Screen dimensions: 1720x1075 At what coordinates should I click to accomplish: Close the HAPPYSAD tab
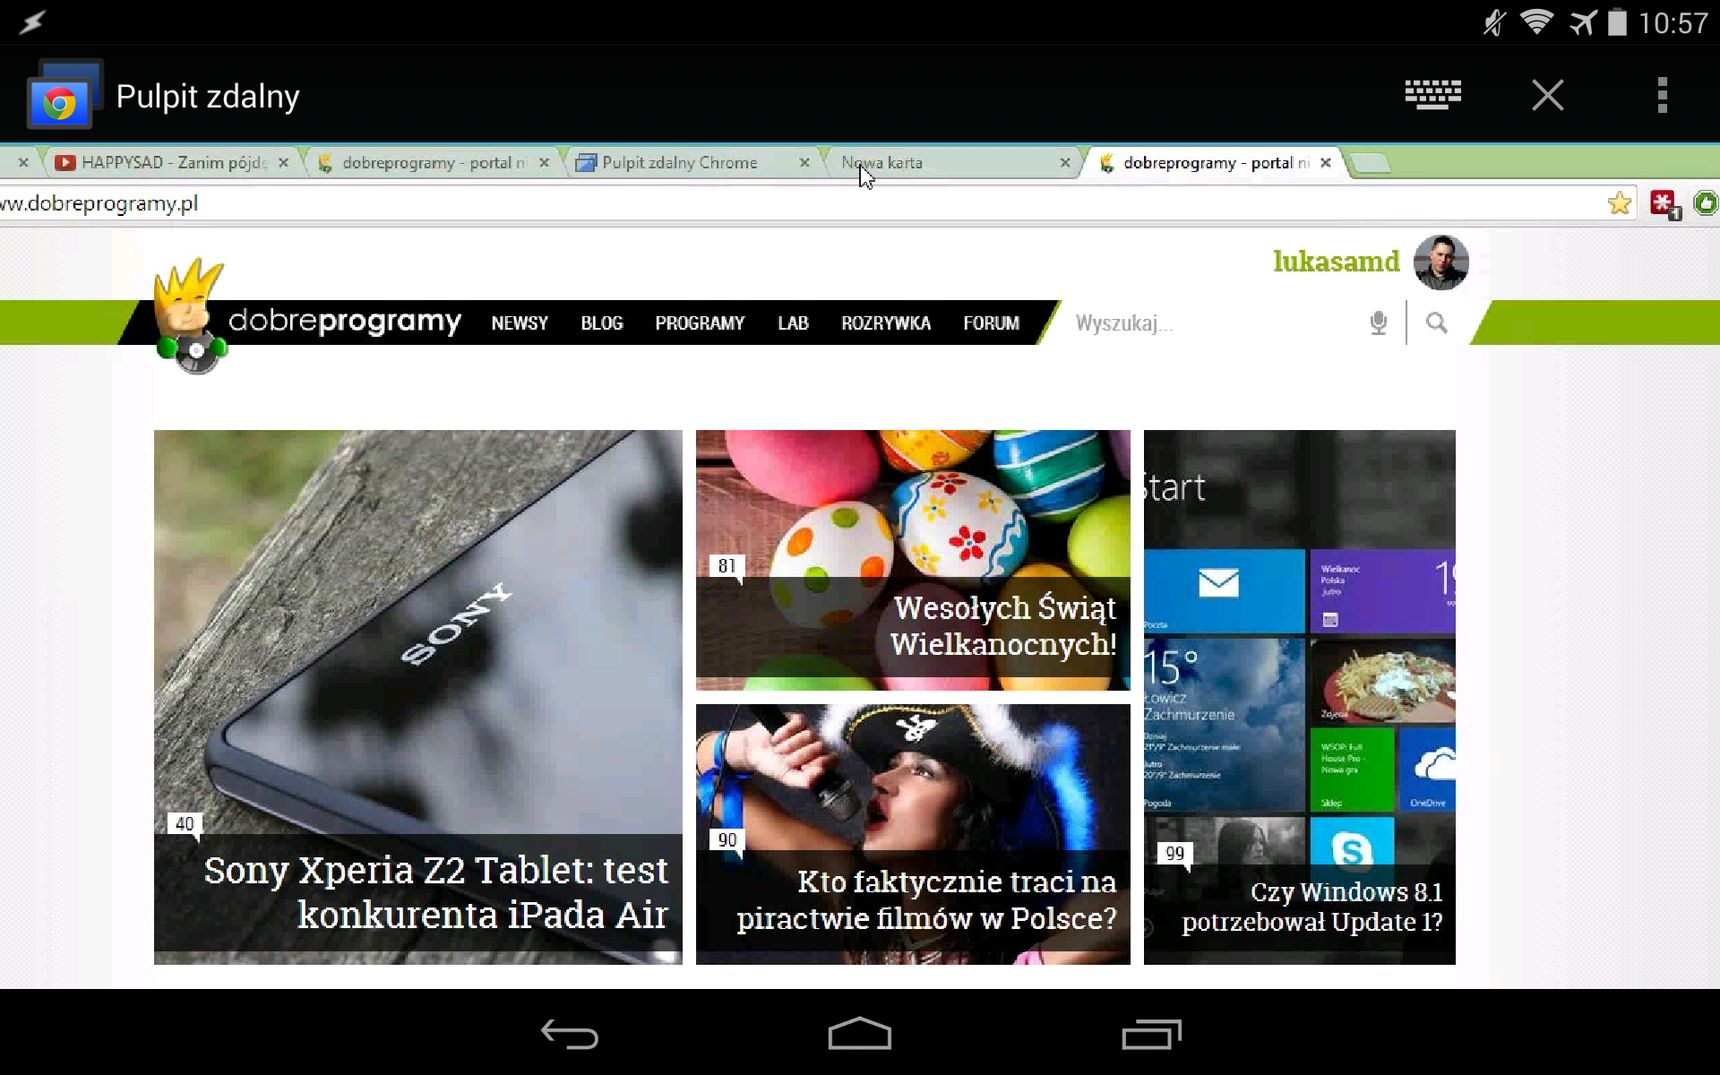click(284, 162)
